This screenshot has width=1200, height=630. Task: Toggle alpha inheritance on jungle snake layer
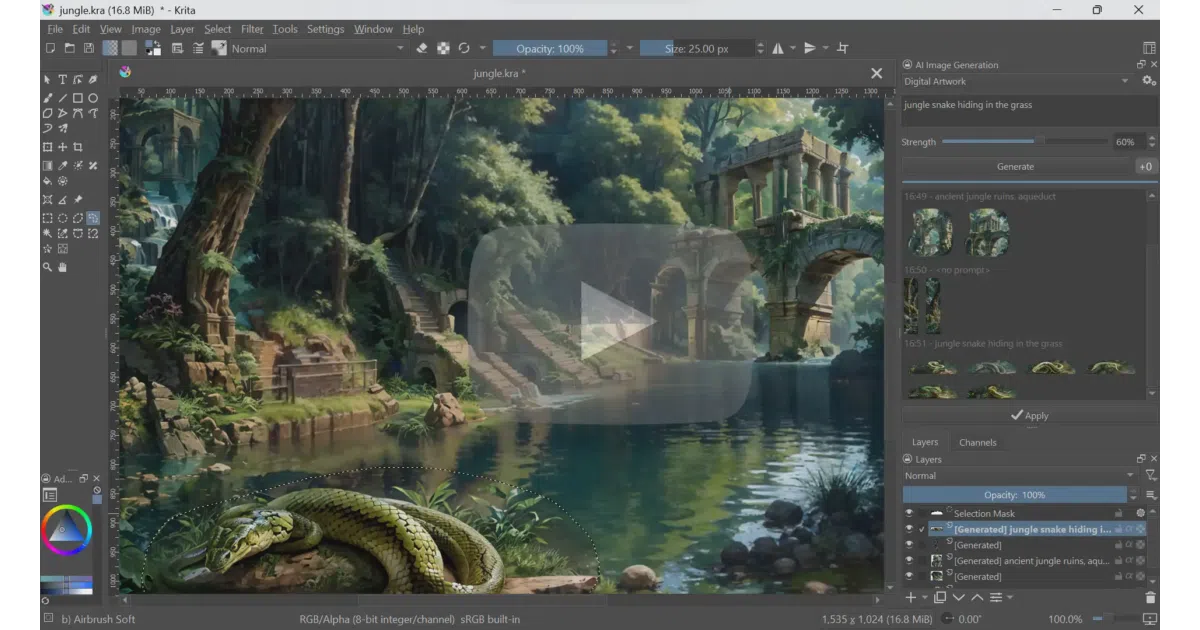point(1129,529)
